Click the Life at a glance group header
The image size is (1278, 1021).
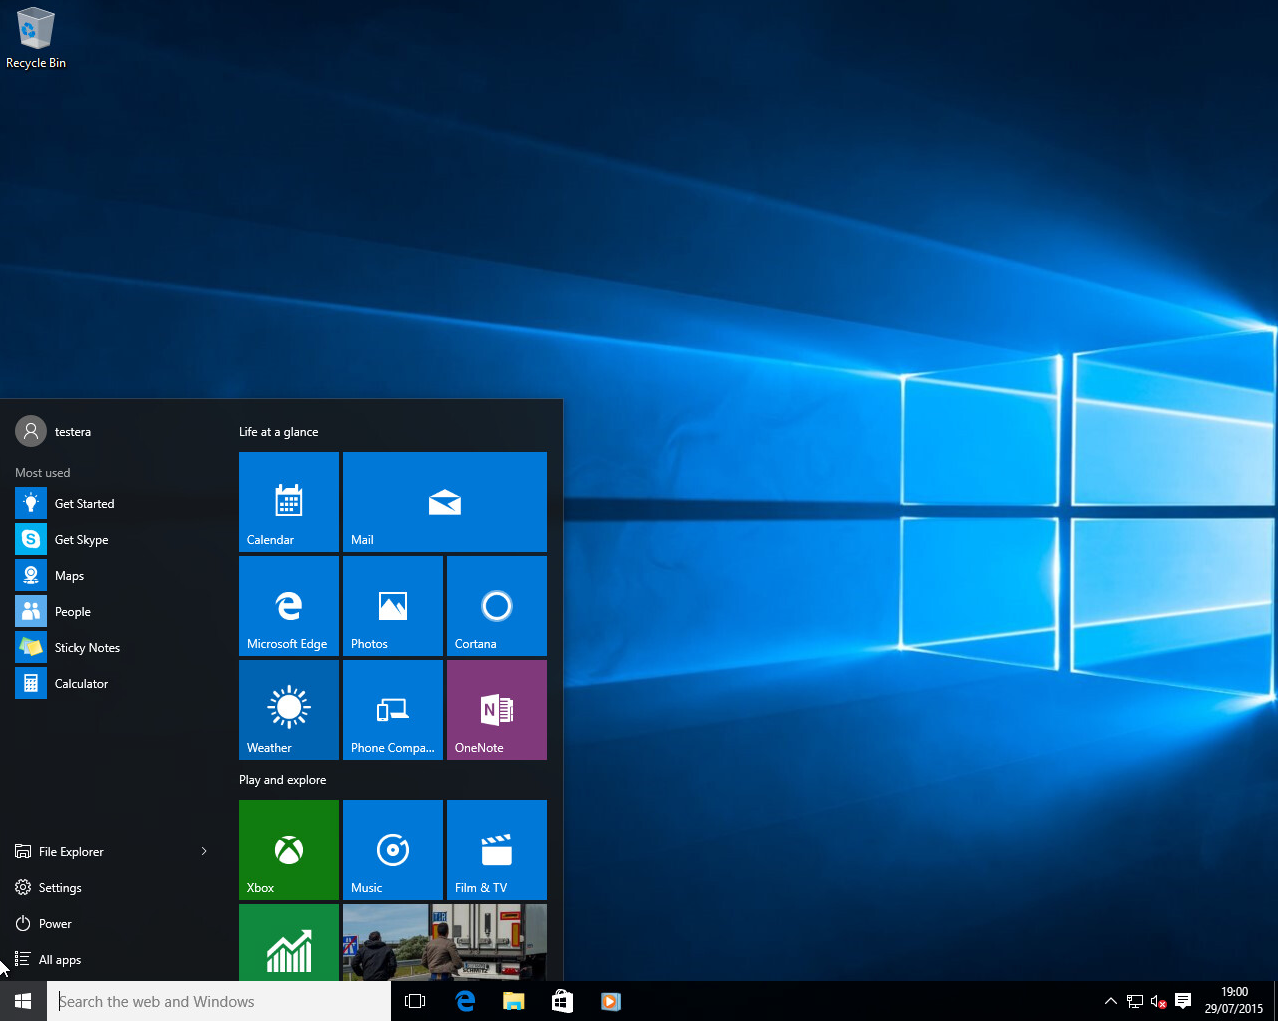point(278,432)
